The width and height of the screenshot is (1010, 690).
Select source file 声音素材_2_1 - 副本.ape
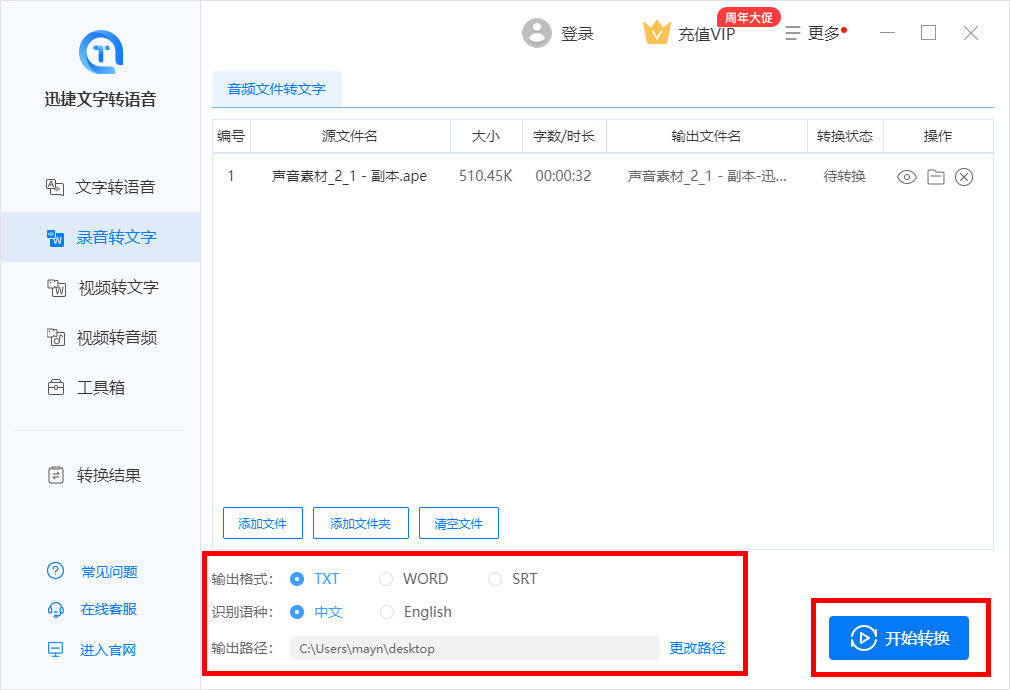[349, 176]
